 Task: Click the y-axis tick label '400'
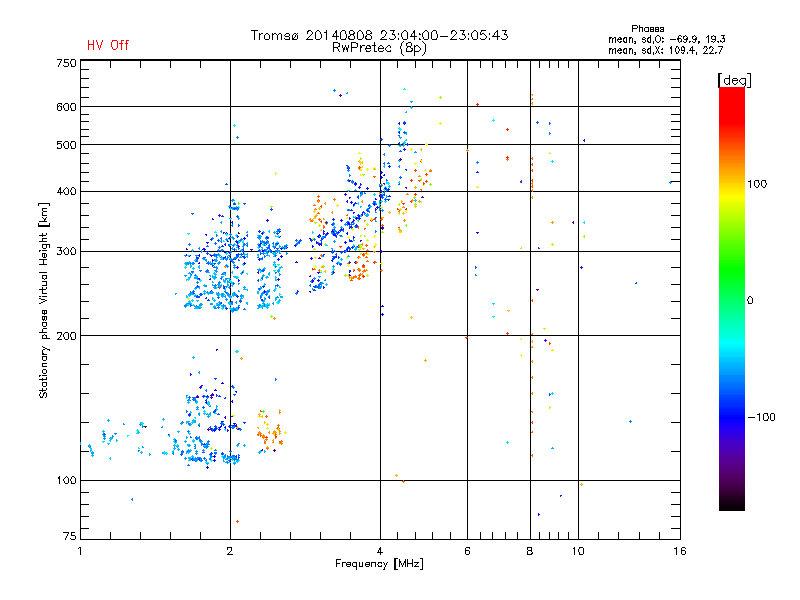click(x=66, y=192)
